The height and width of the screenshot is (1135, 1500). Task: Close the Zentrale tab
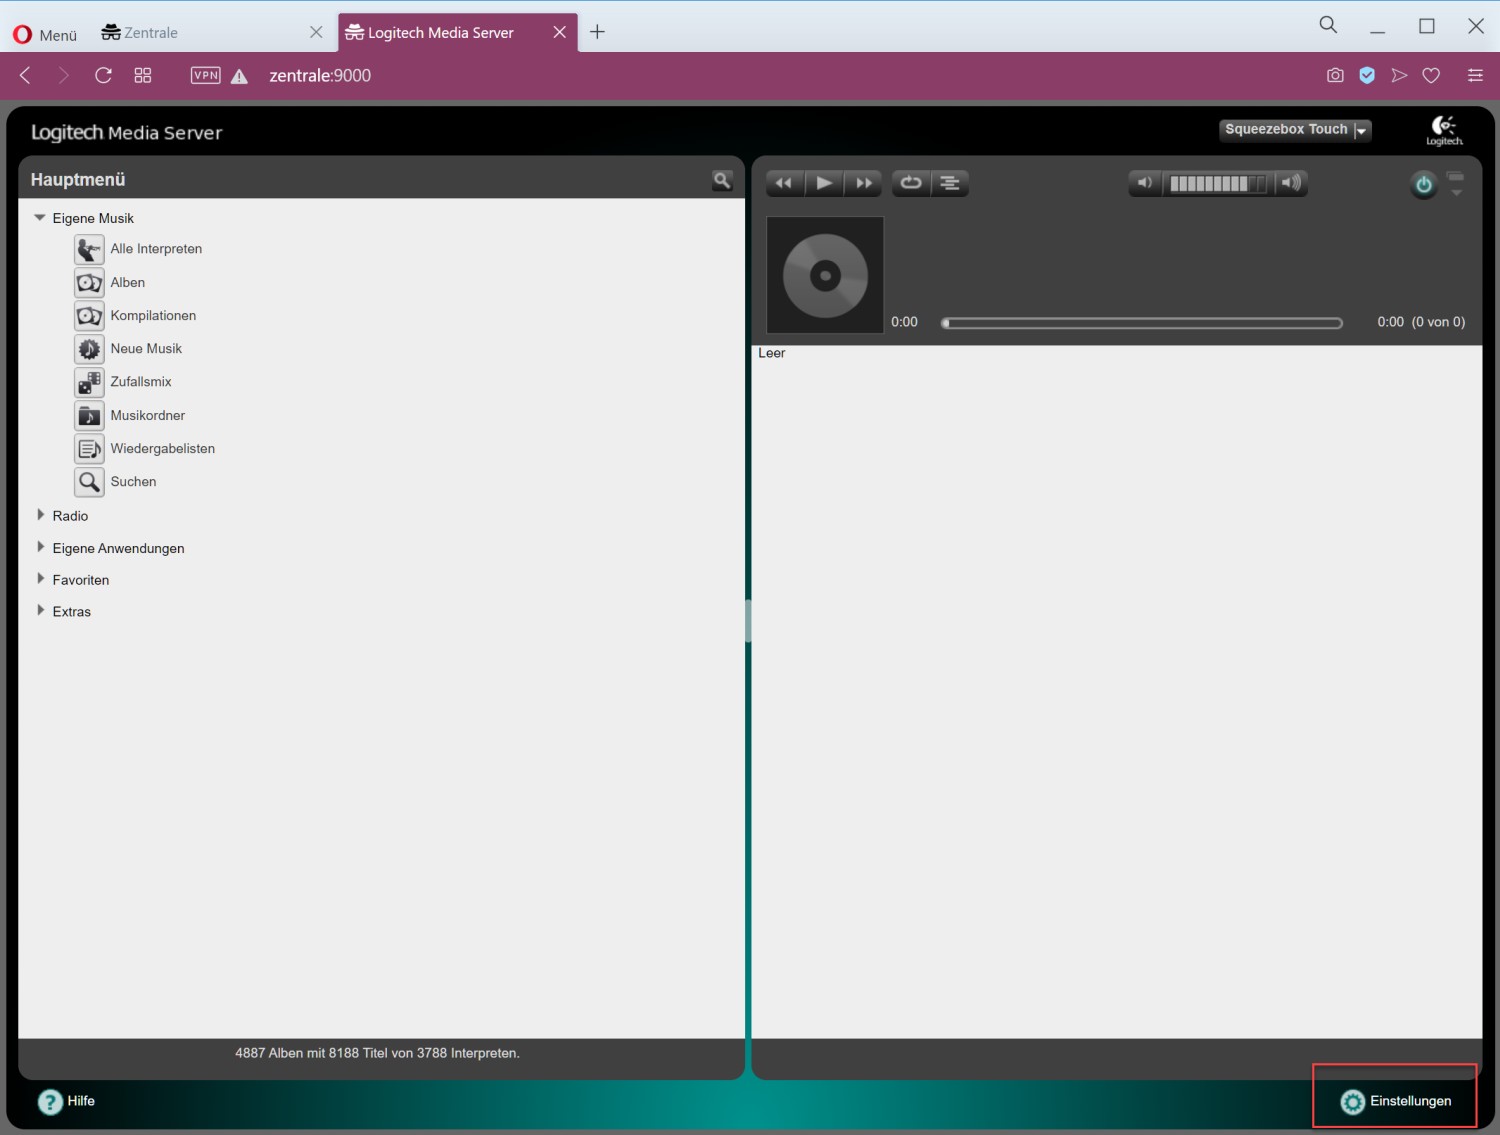coord(316,32)
